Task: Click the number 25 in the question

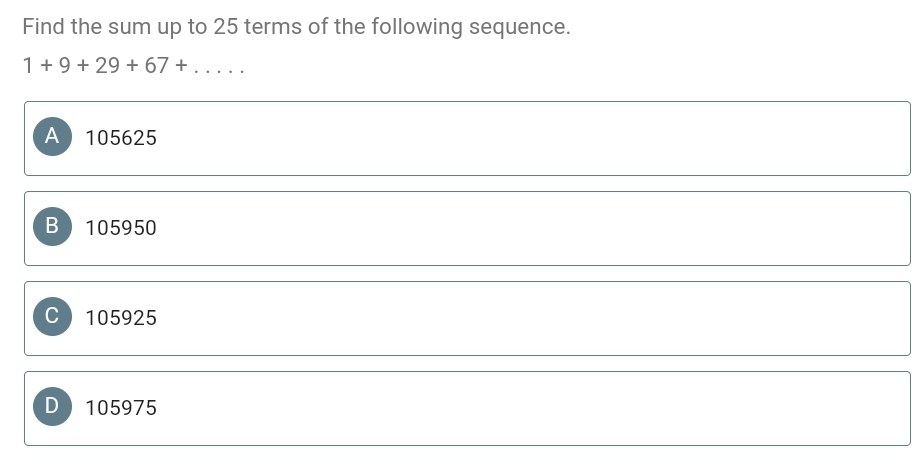Action: [226, 26]
